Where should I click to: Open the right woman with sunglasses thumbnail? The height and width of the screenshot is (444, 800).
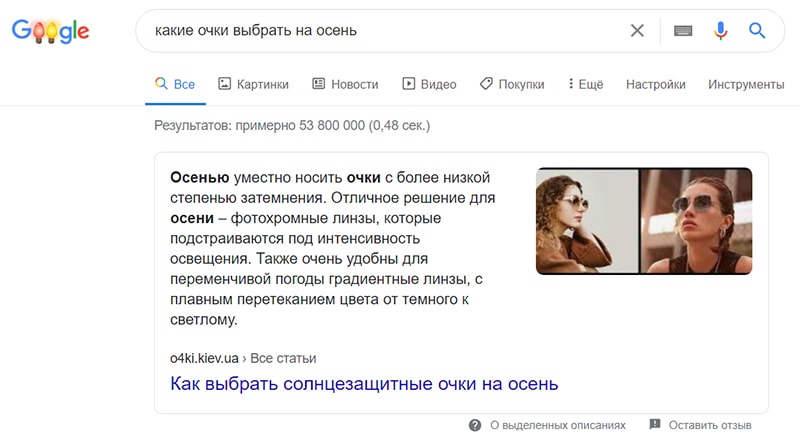pos(696,221)
